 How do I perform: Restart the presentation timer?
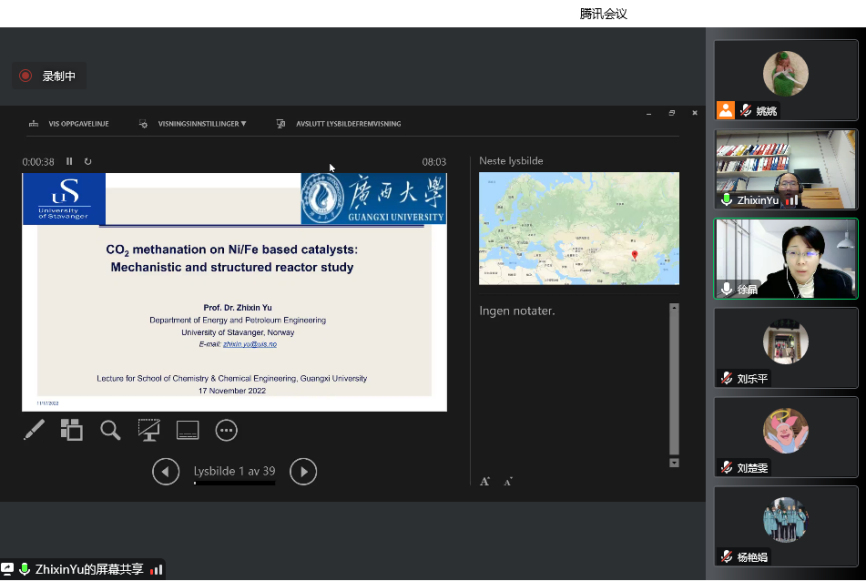(x=88, y=161)
